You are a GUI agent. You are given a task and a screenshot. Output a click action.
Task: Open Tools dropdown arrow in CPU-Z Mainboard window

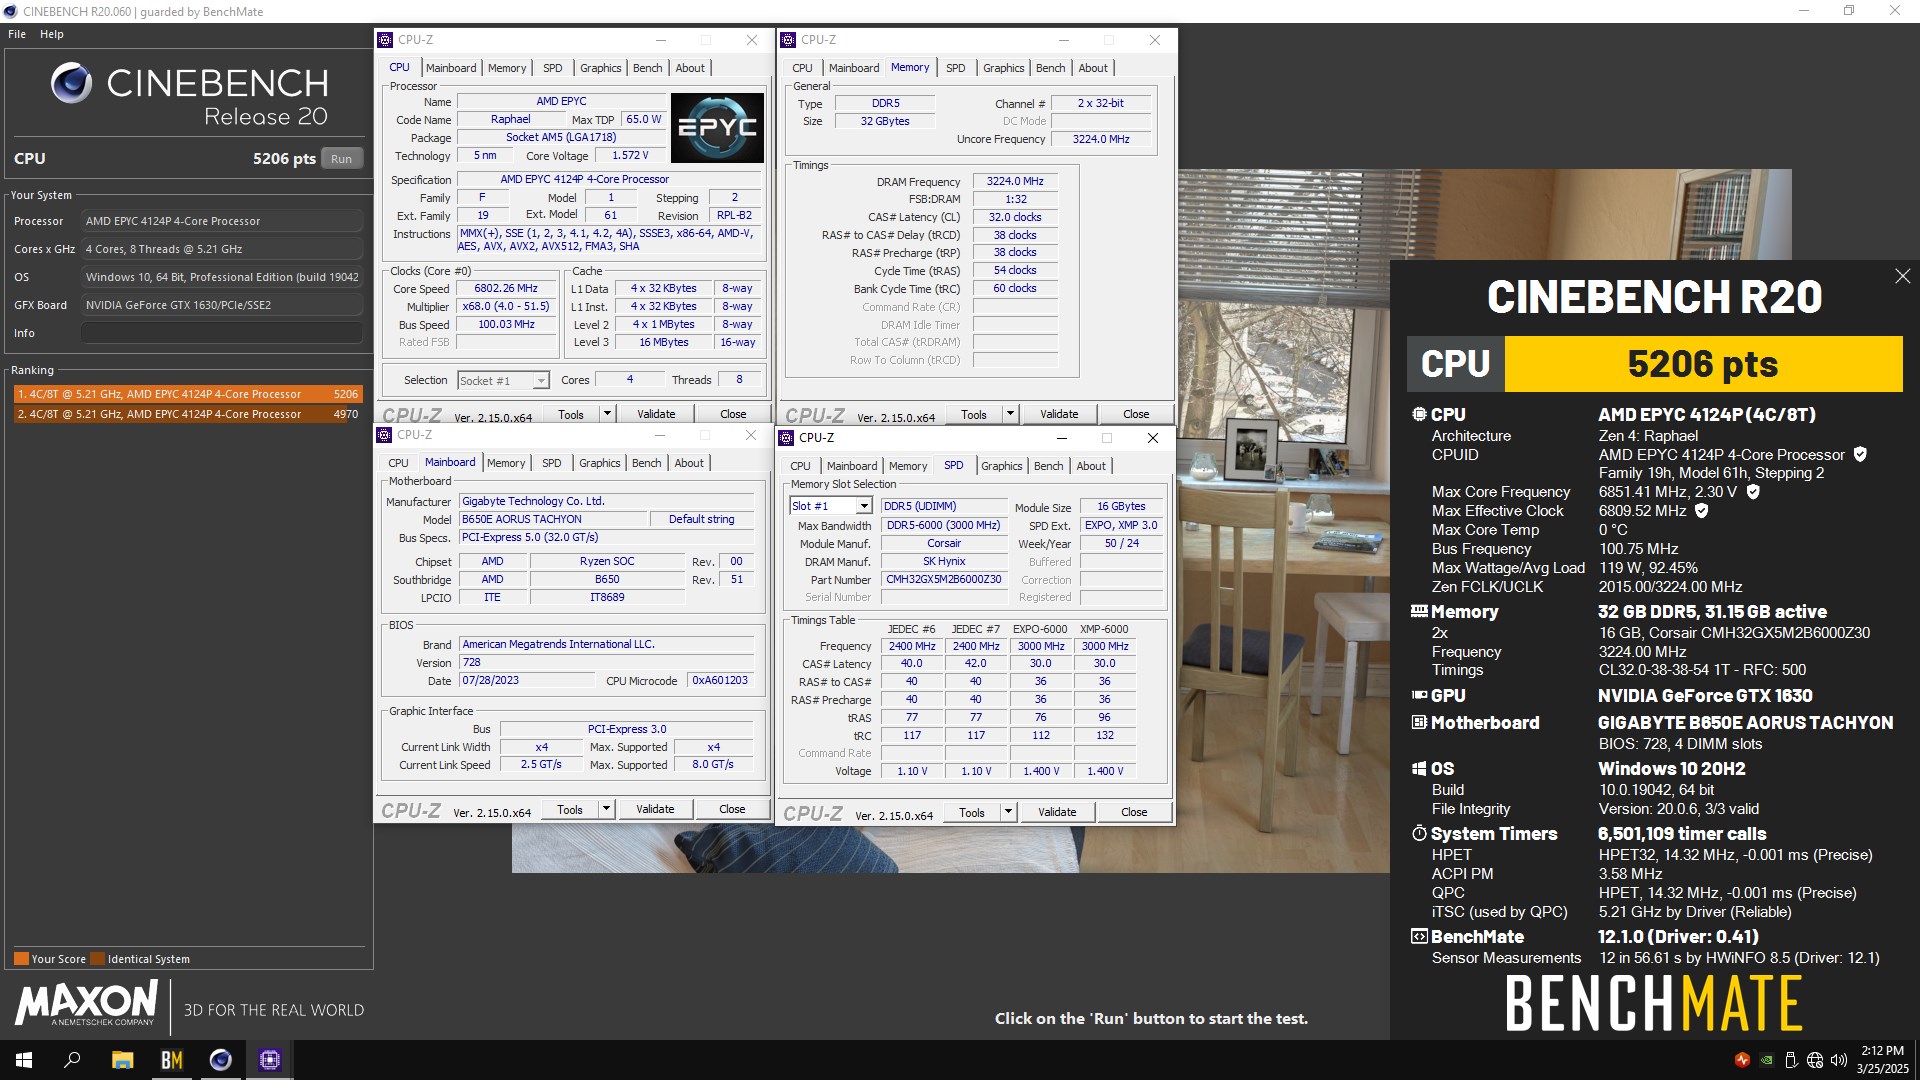pyautogui.click(x=606, y=809)
